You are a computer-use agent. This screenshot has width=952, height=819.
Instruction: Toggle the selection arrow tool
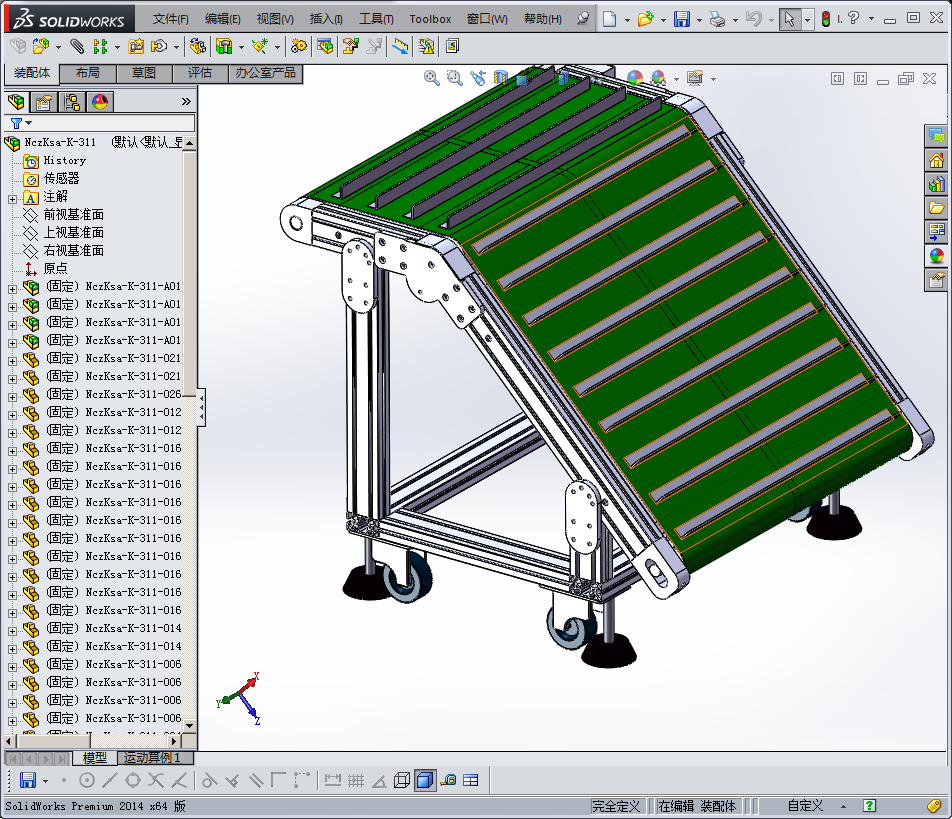[x=789, y=19]
